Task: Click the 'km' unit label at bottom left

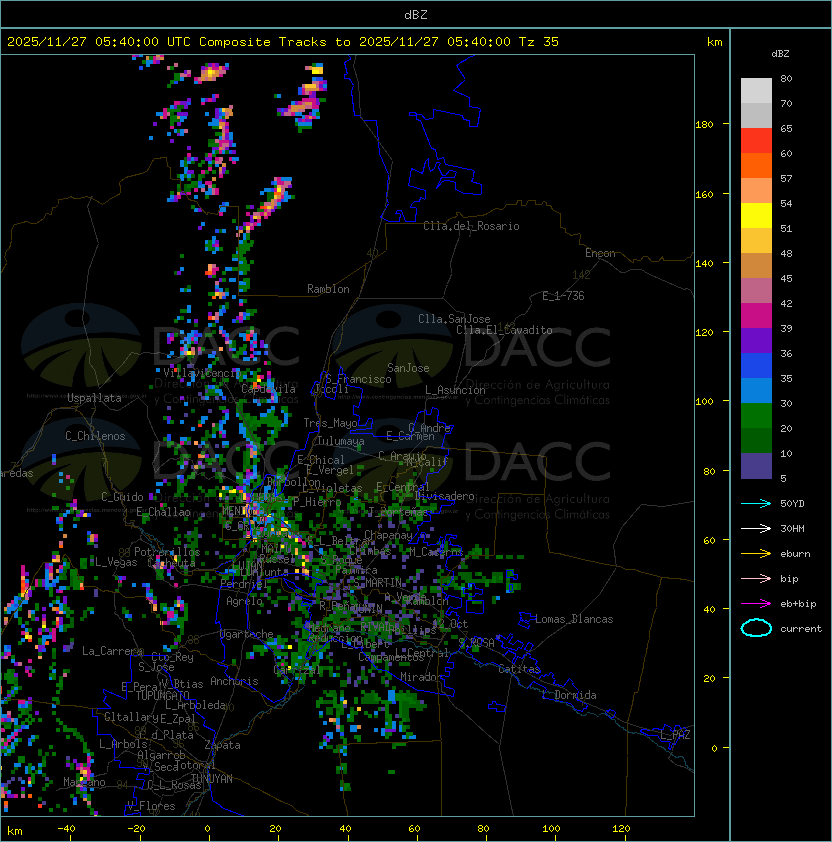Action: [x=15, y=831]
